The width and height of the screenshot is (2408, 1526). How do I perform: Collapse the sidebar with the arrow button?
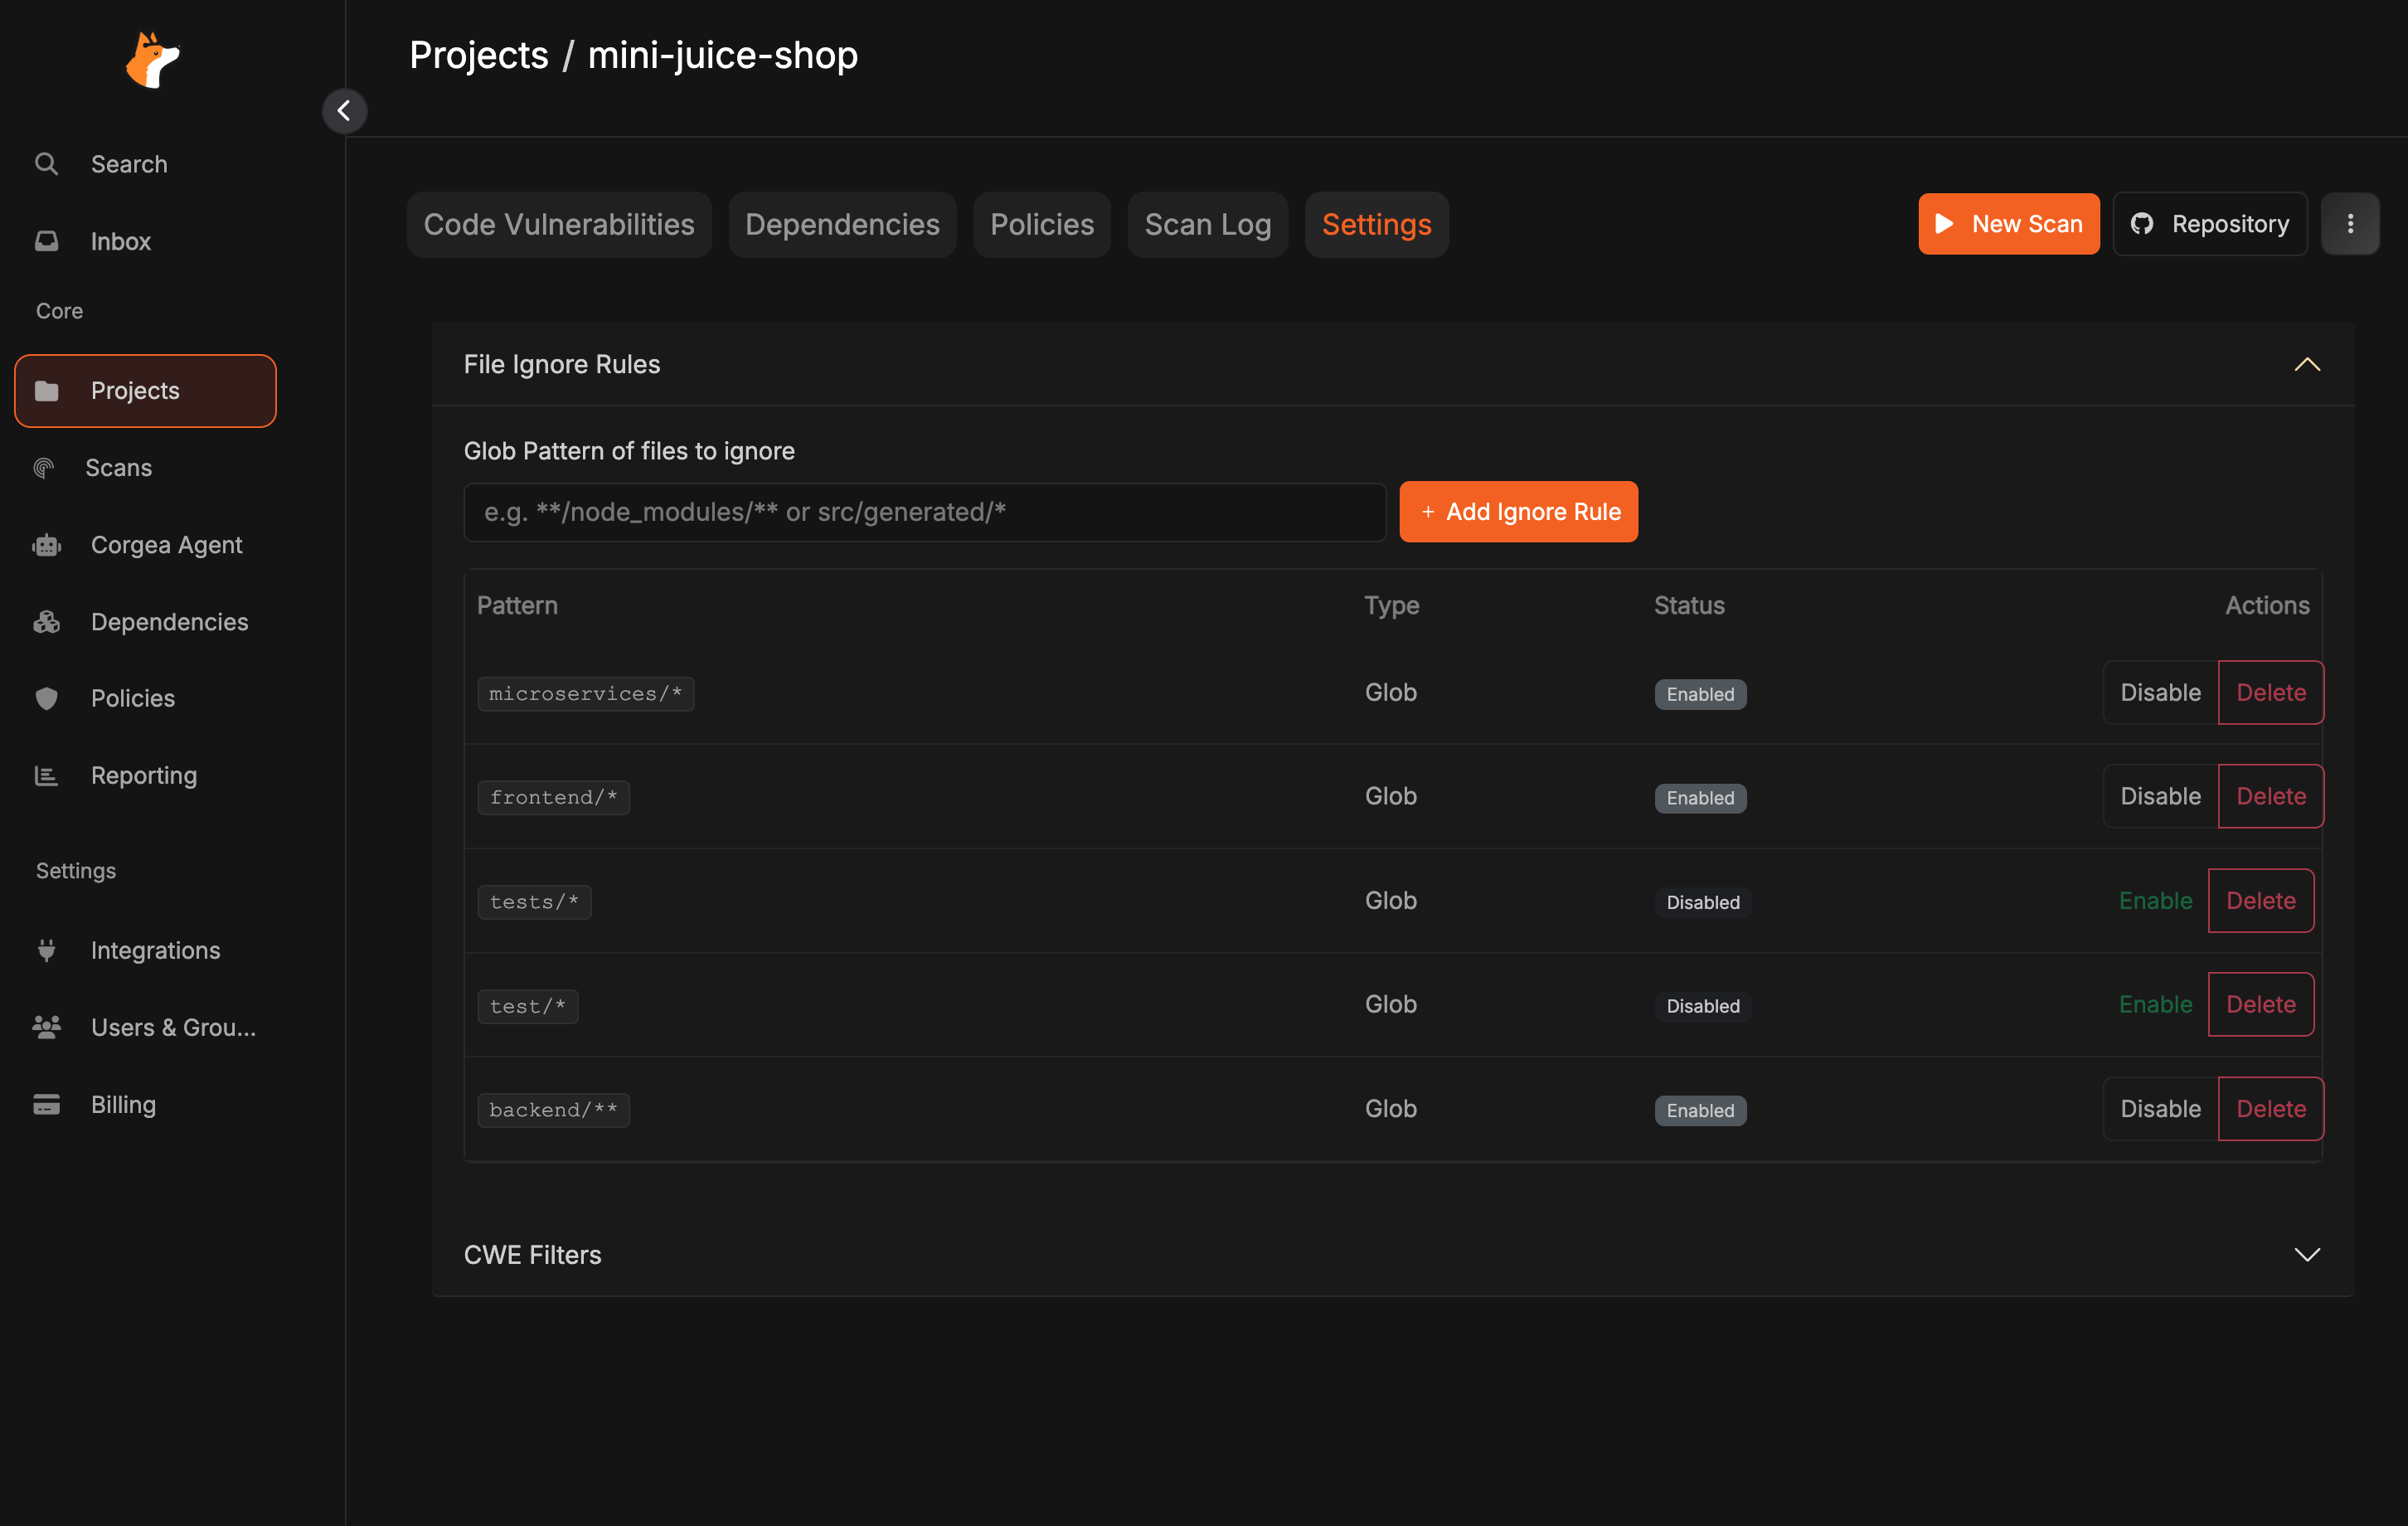344,111
